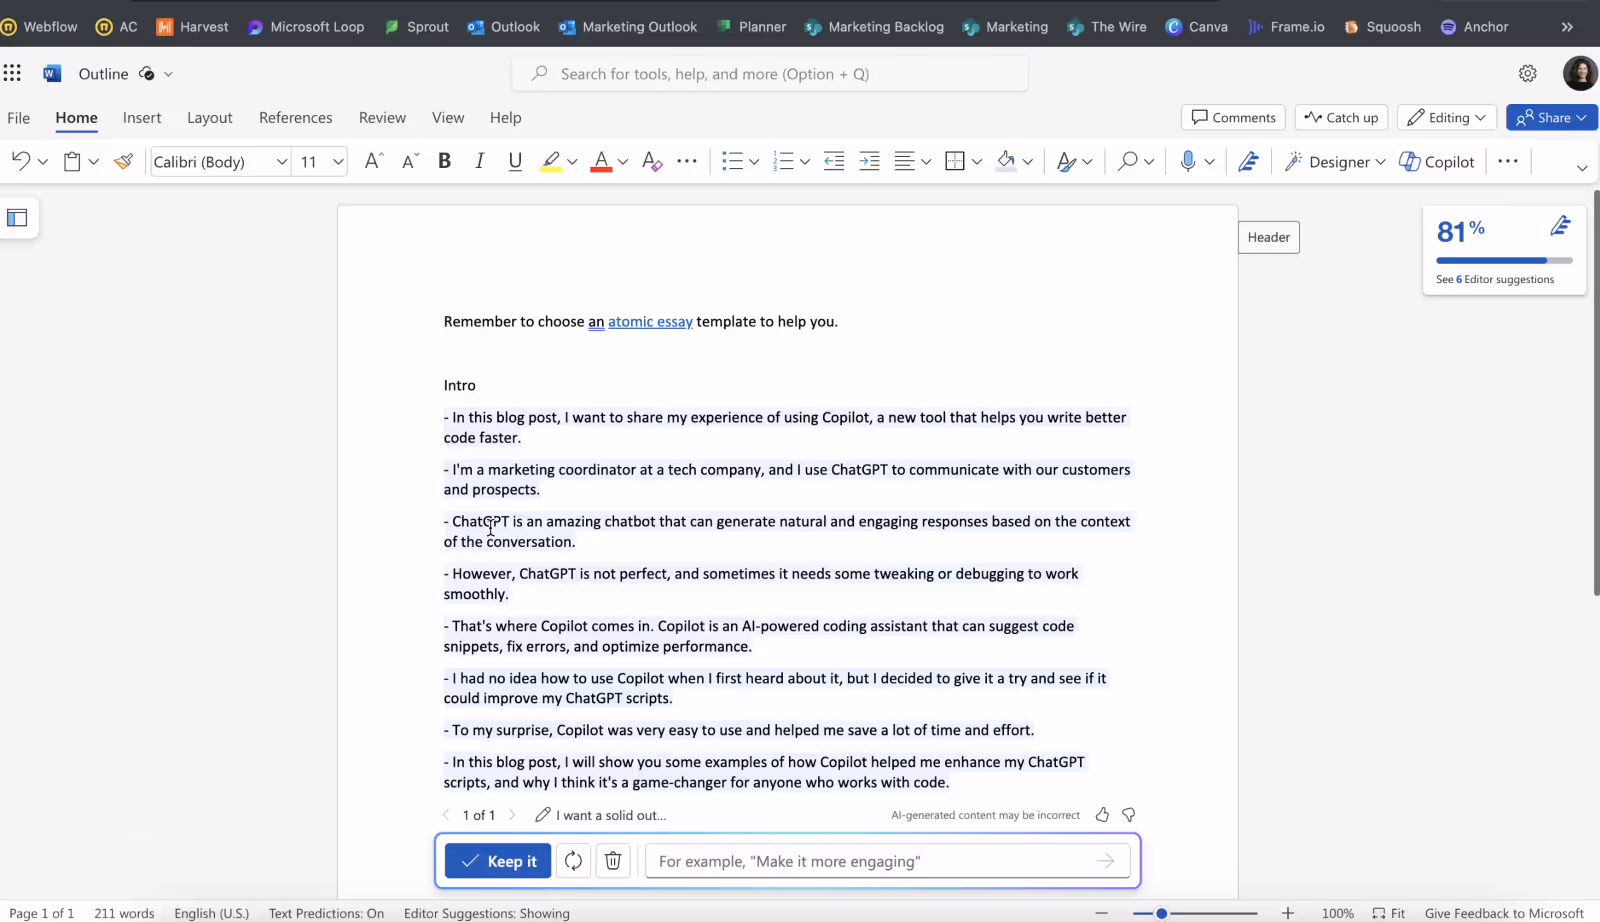Increase font size with larger A

pos(374,161)
